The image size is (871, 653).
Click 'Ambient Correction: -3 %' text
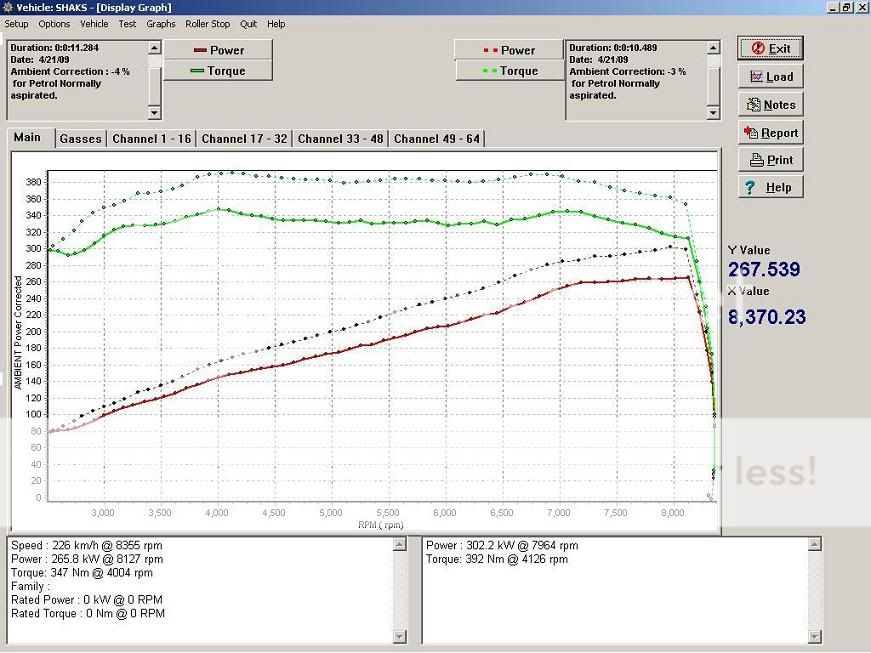628,72
